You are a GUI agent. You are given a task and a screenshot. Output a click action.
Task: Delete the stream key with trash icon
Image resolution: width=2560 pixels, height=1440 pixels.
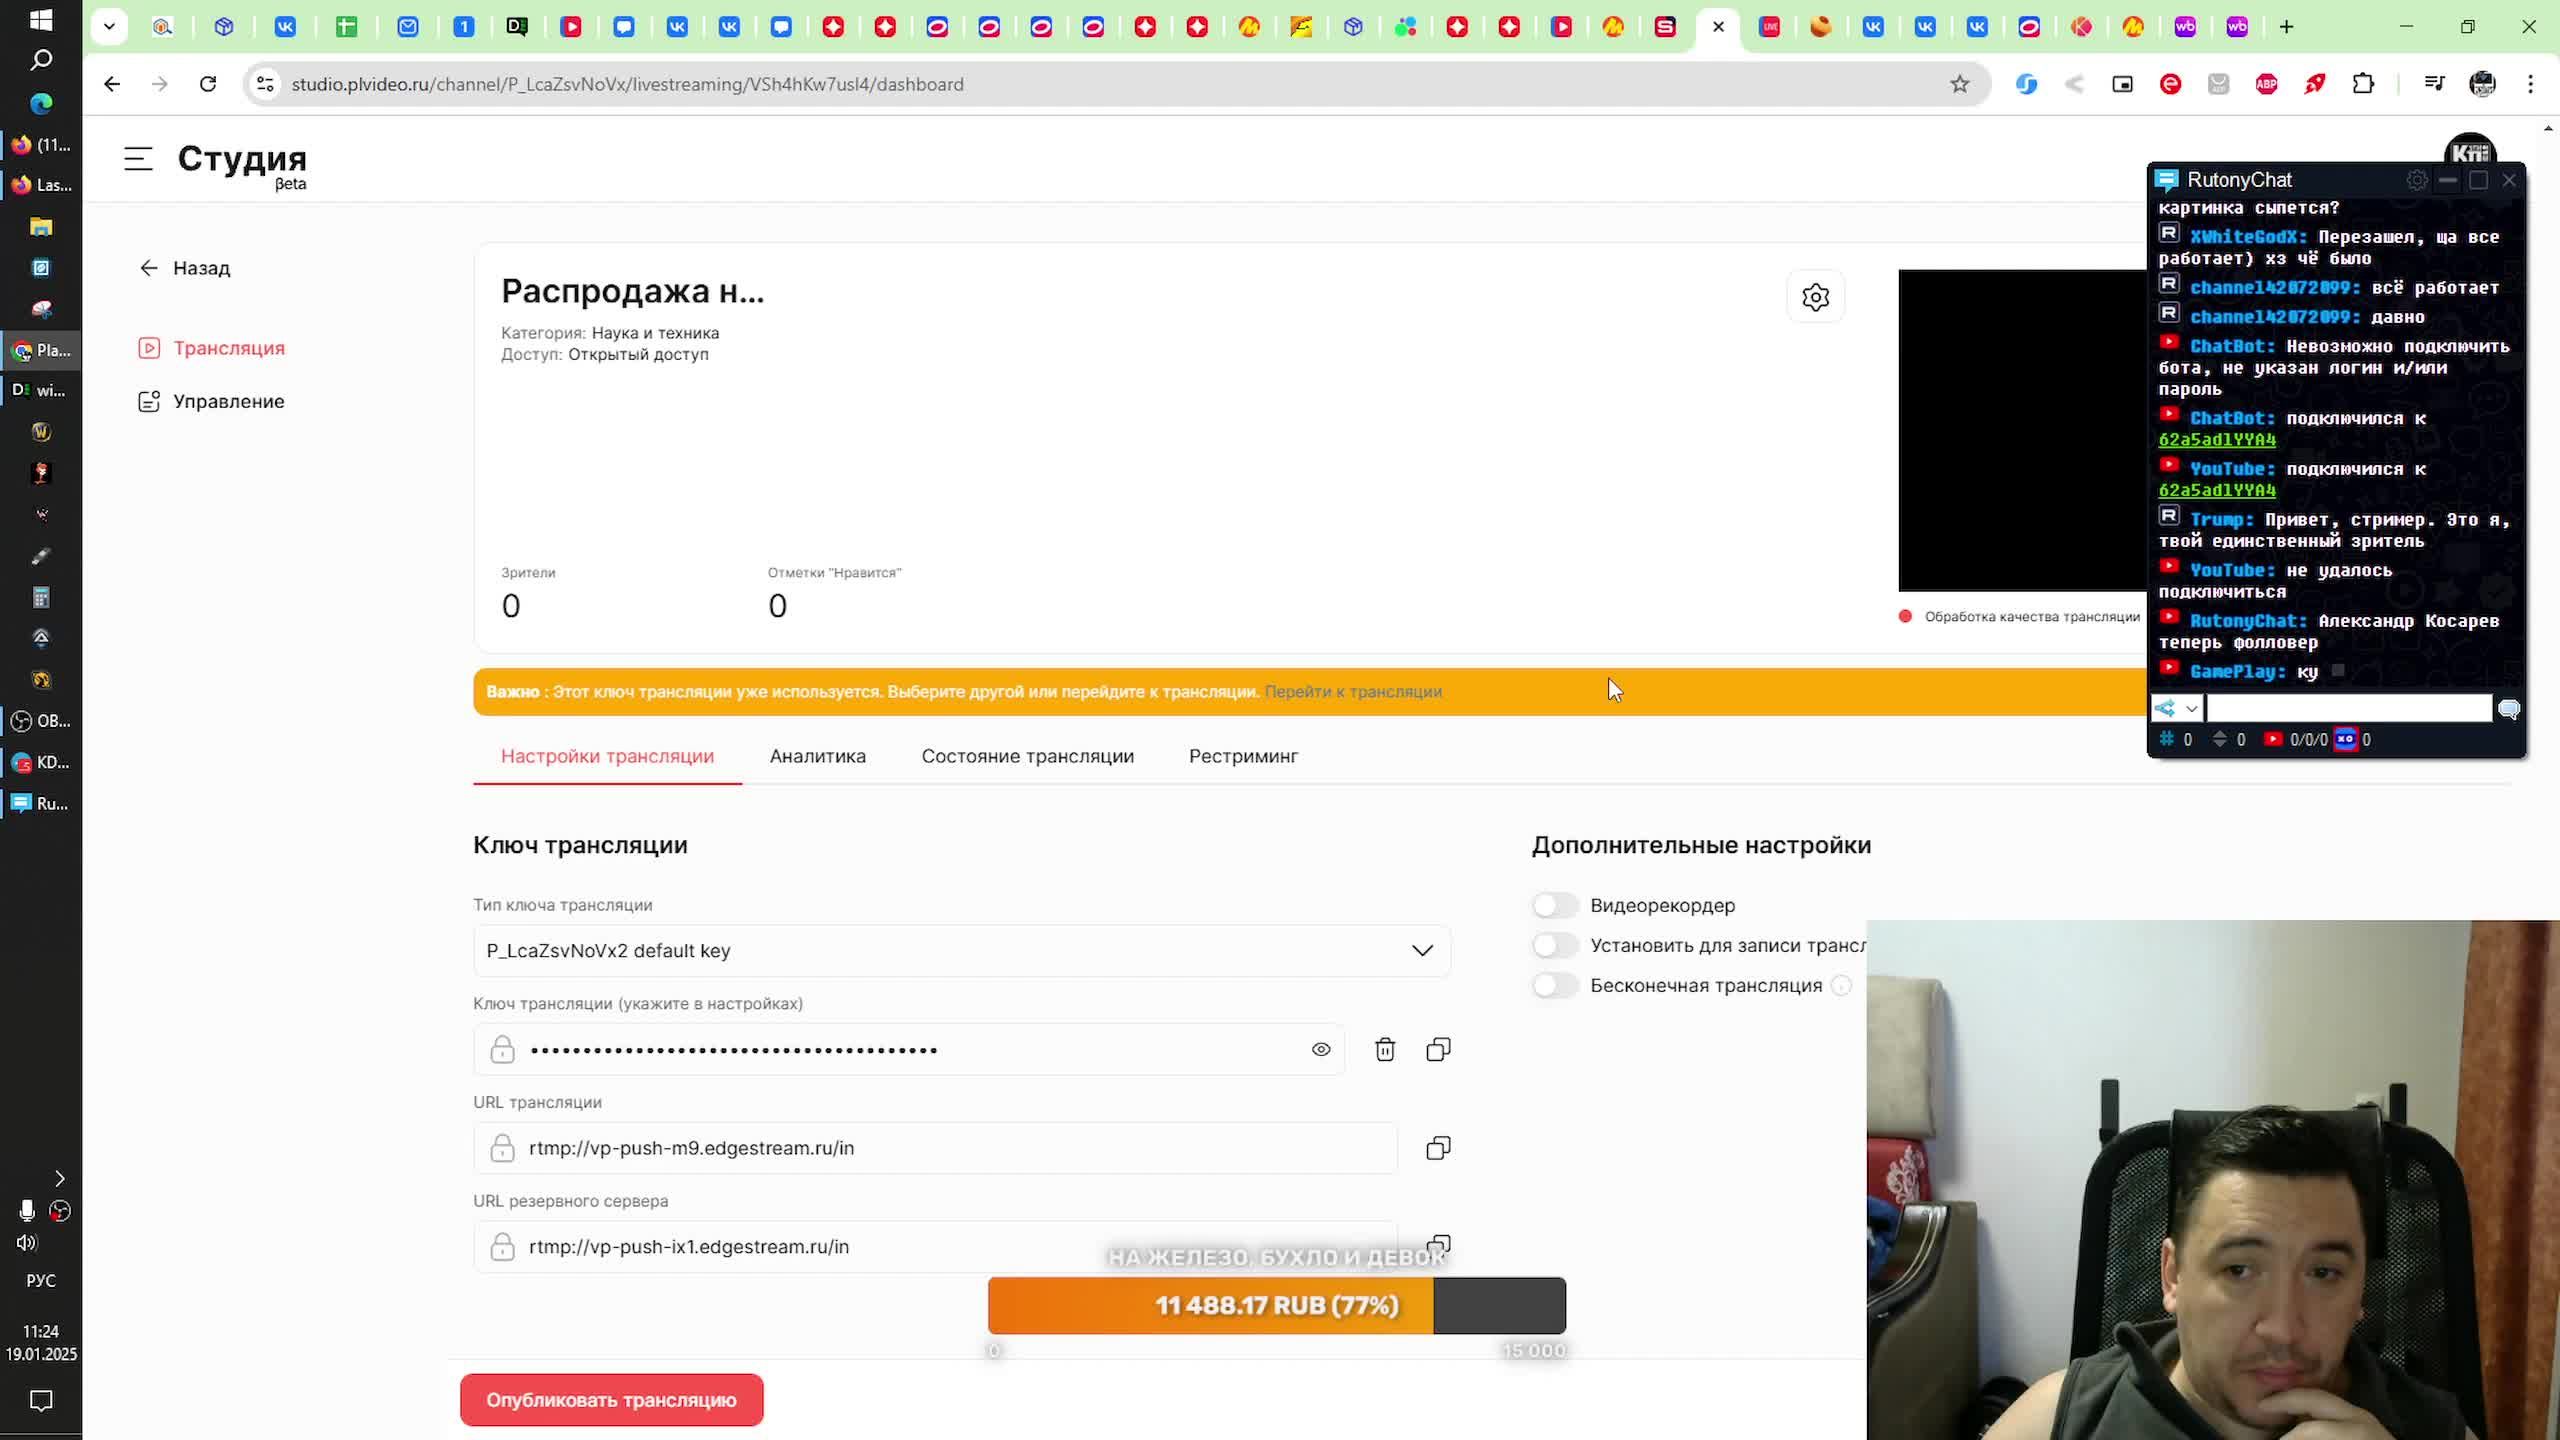(x=1384, y=1049)
